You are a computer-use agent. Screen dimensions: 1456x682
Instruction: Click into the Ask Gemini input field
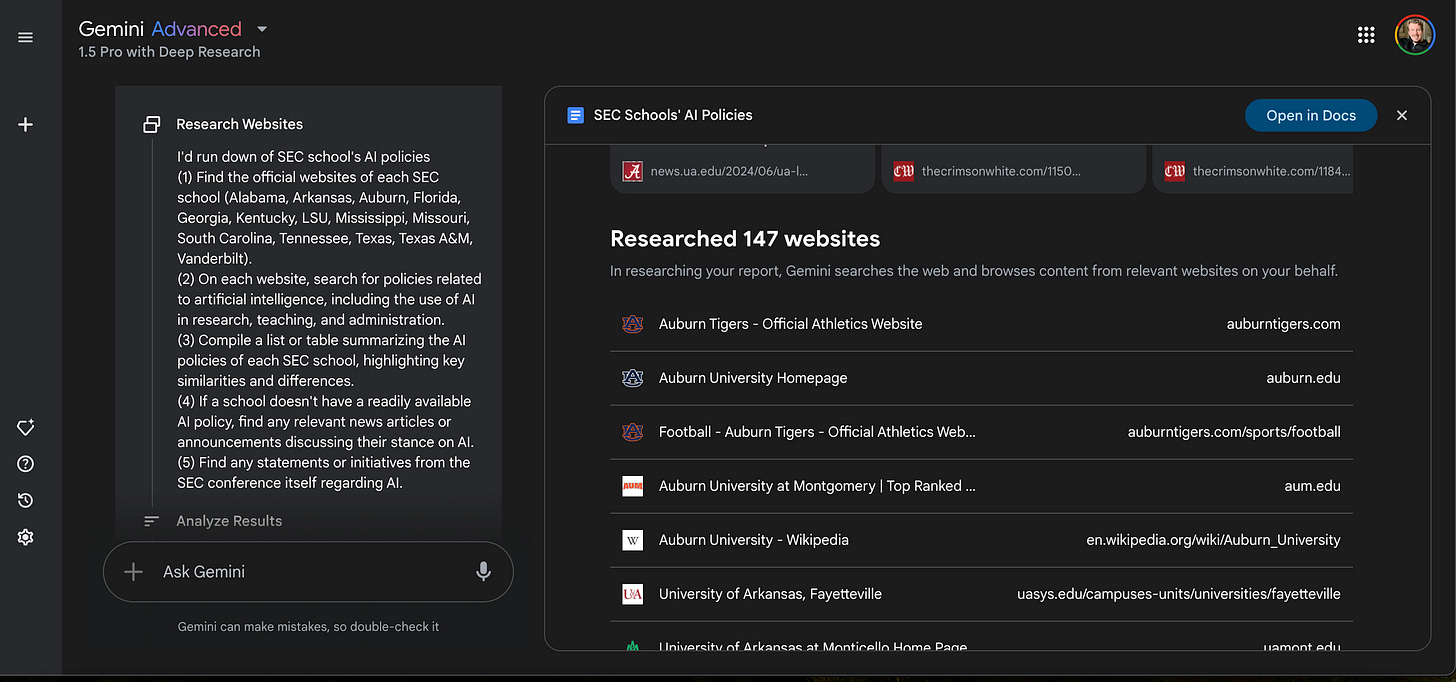[x=308, y=572]
